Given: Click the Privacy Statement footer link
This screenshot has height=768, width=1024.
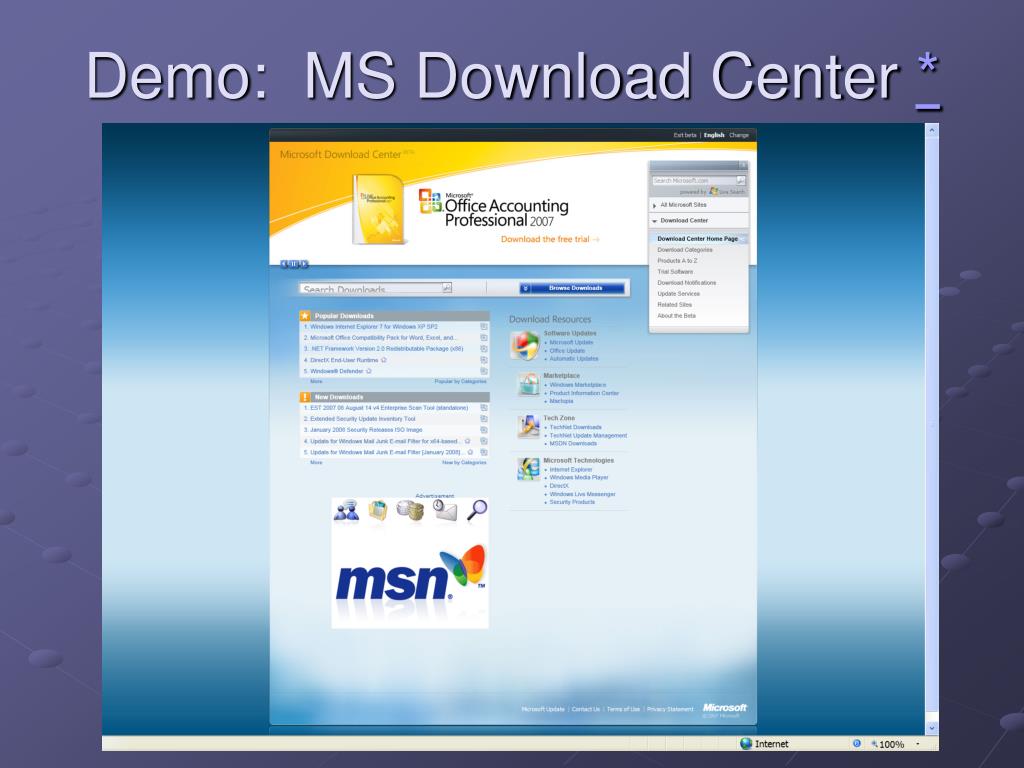Looking at the screenshot, I should pyautogui.click(x=670, y=709).
